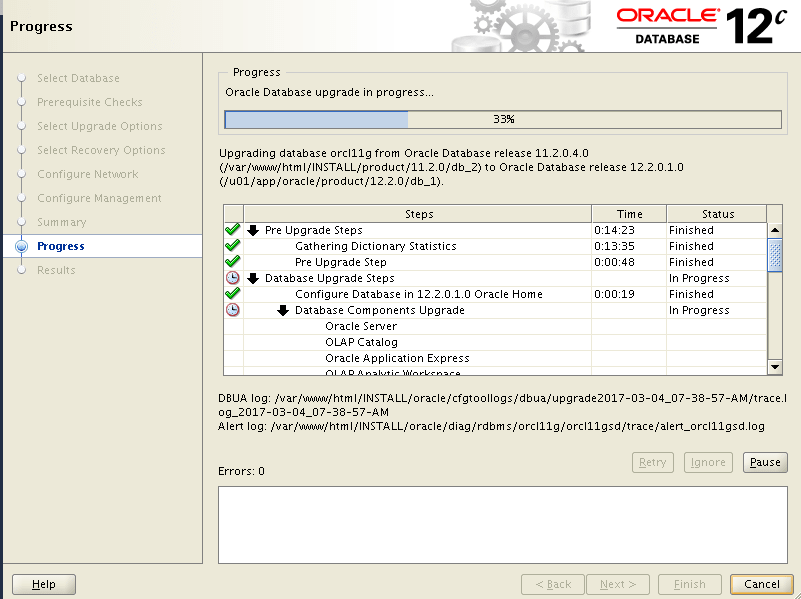Click the steps table scroll up arrow
801x599 pixels.
[775, 230]
